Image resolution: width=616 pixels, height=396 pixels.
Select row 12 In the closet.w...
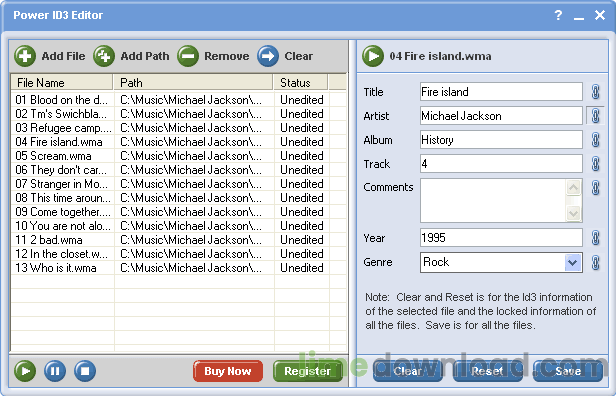coord(179,254)
